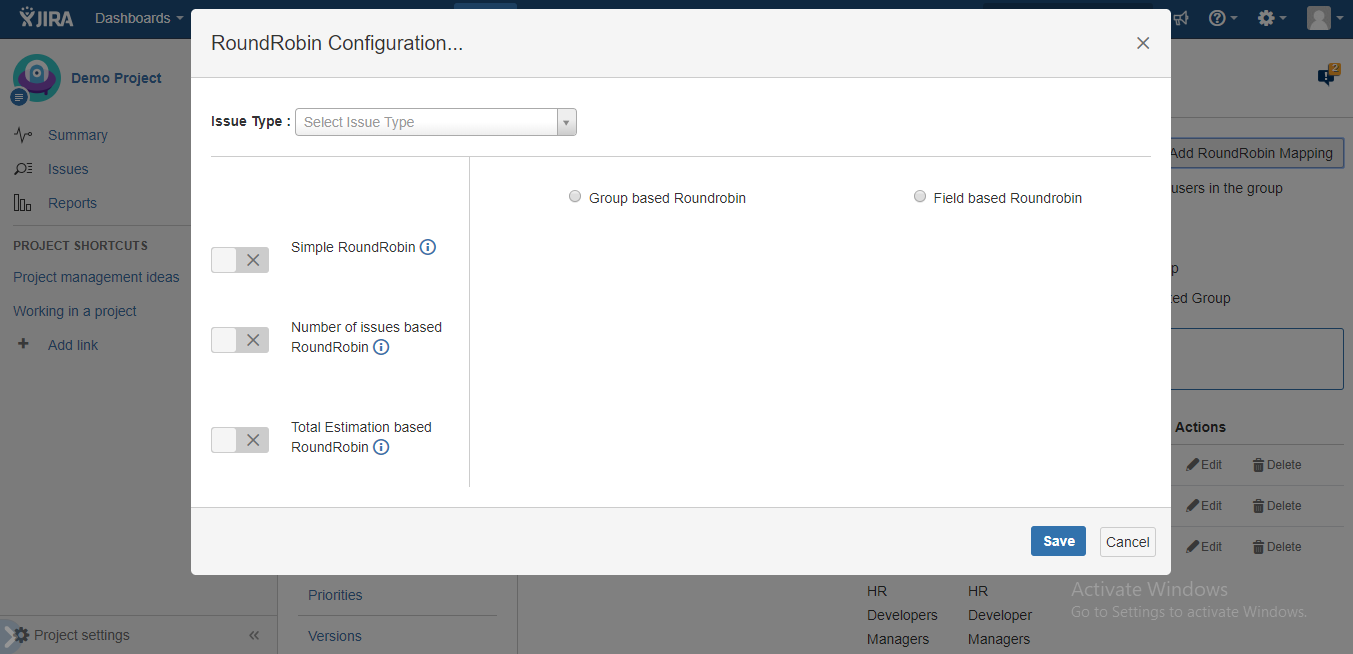Toggle Total Estimation based RoundRobin switch
This screenshot has width=1353, height=654.
(x=240, y=440)
